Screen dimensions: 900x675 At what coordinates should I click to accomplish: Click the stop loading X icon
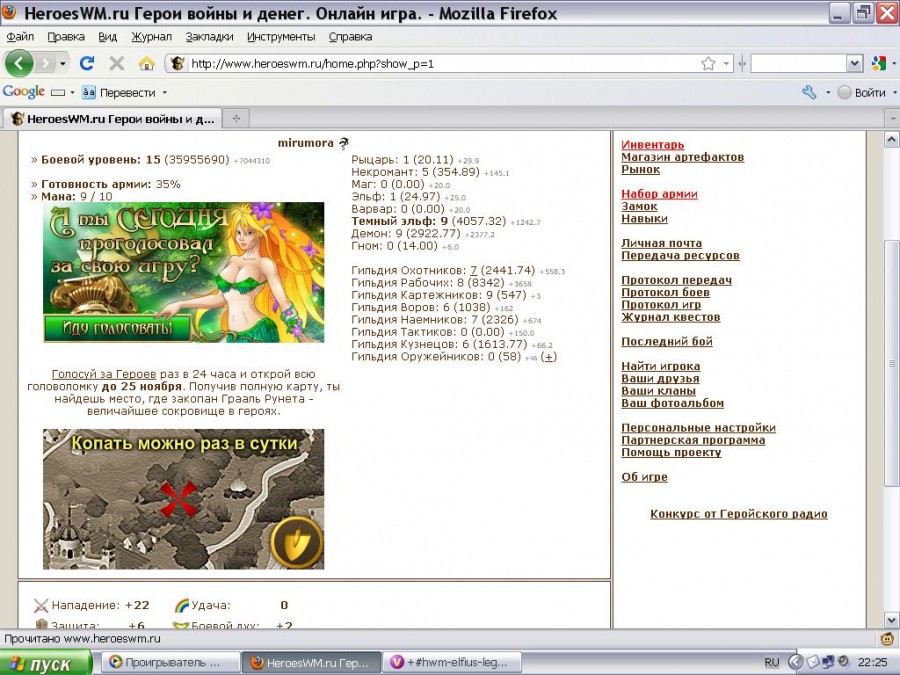pos(117,63)
